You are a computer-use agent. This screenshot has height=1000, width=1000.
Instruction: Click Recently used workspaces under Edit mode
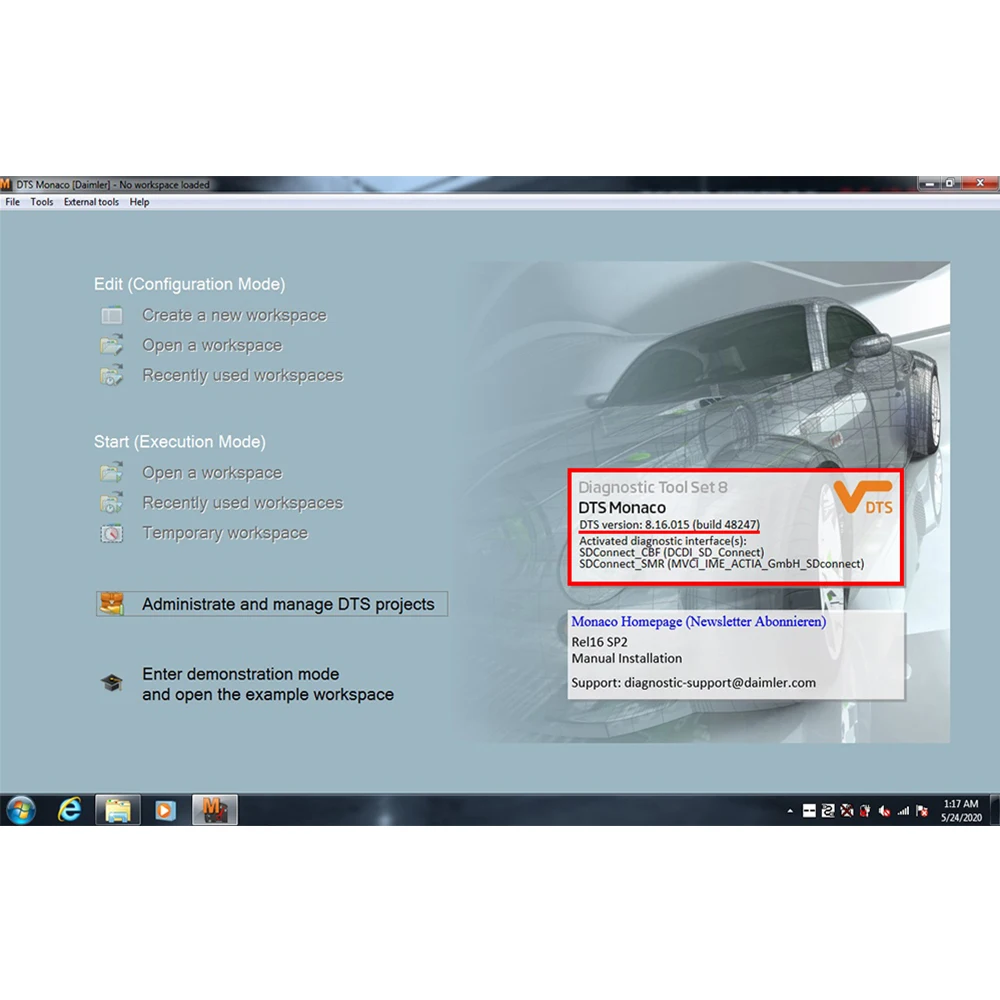(x=242, y=375)
